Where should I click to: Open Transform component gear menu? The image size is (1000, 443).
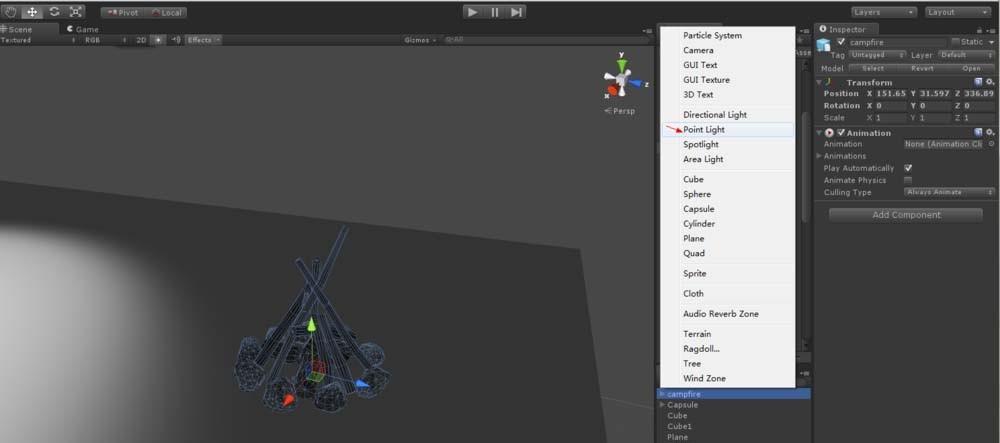coord(990,82)
